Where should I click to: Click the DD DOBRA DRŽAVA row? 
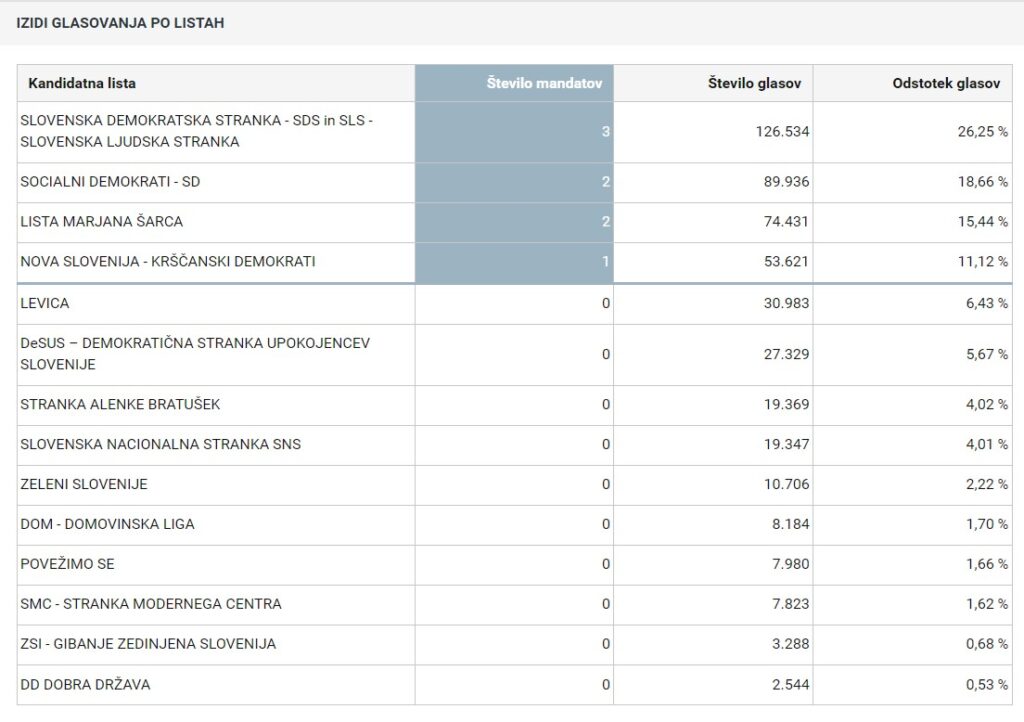tap(86, 685)
